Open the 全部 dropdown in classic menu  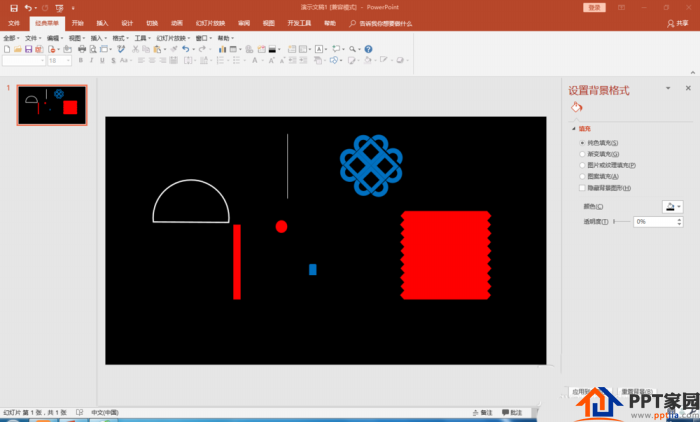pos(11,38)
